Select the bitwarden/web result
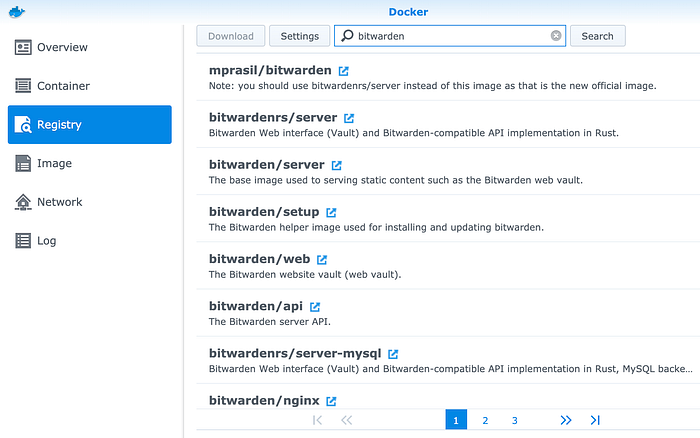700x438 pixels. (448, 266)
